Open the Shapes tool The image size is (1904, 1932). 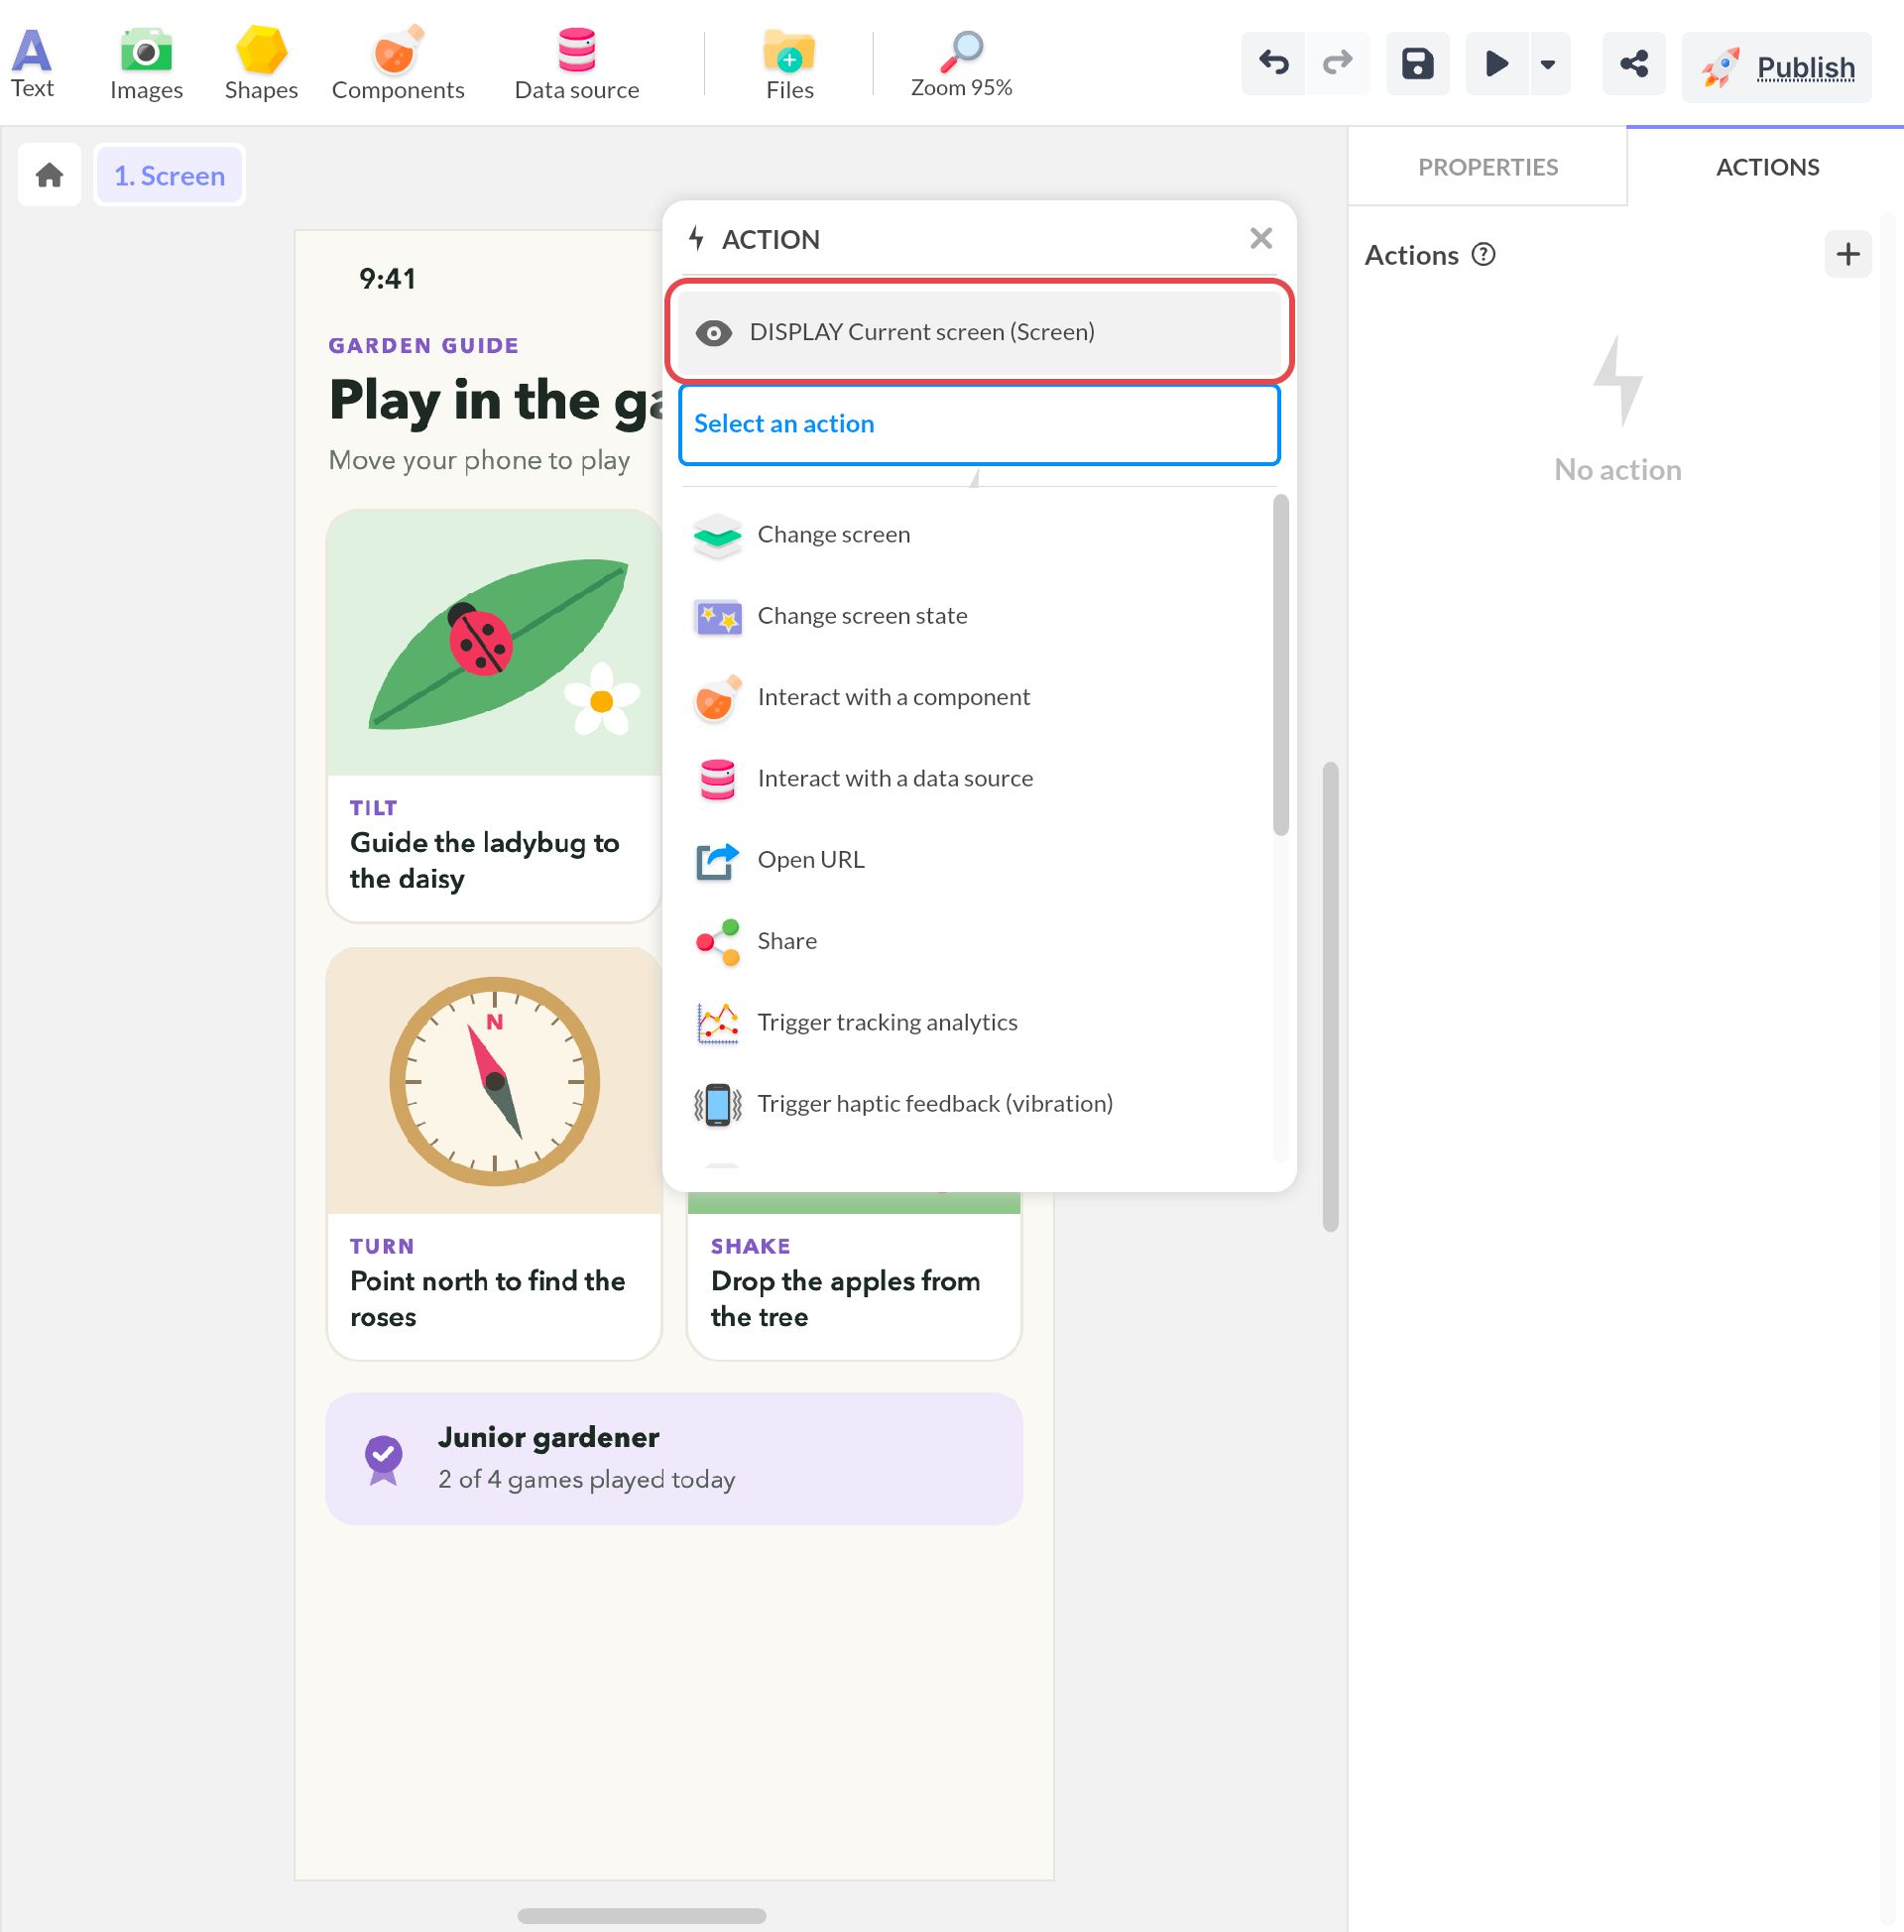[x=261, y=64]
